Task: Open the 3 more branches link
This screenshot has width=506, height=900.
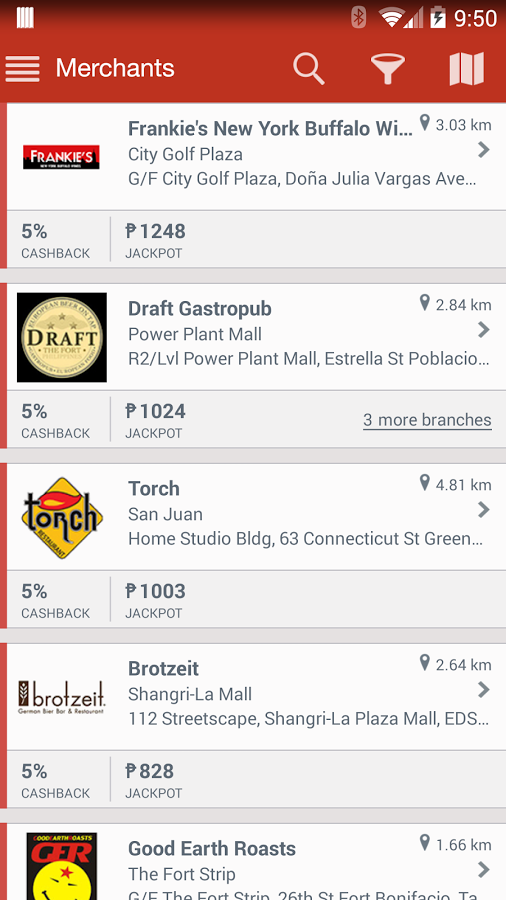Action: (x=427, y=420)
